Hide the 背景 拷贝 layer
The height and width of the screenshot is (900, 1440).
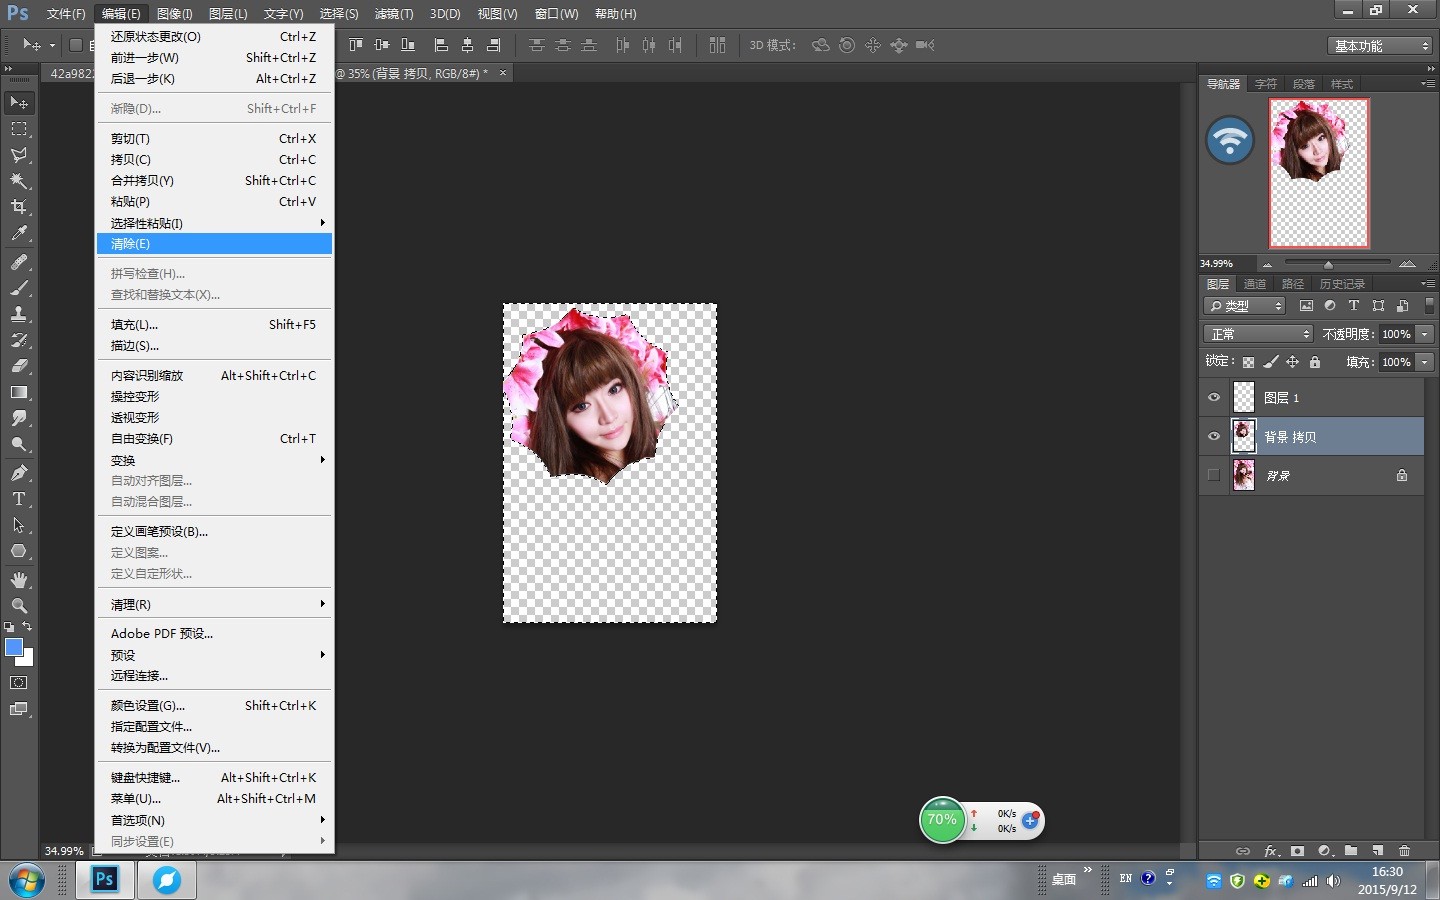[x=1214, y=436]
